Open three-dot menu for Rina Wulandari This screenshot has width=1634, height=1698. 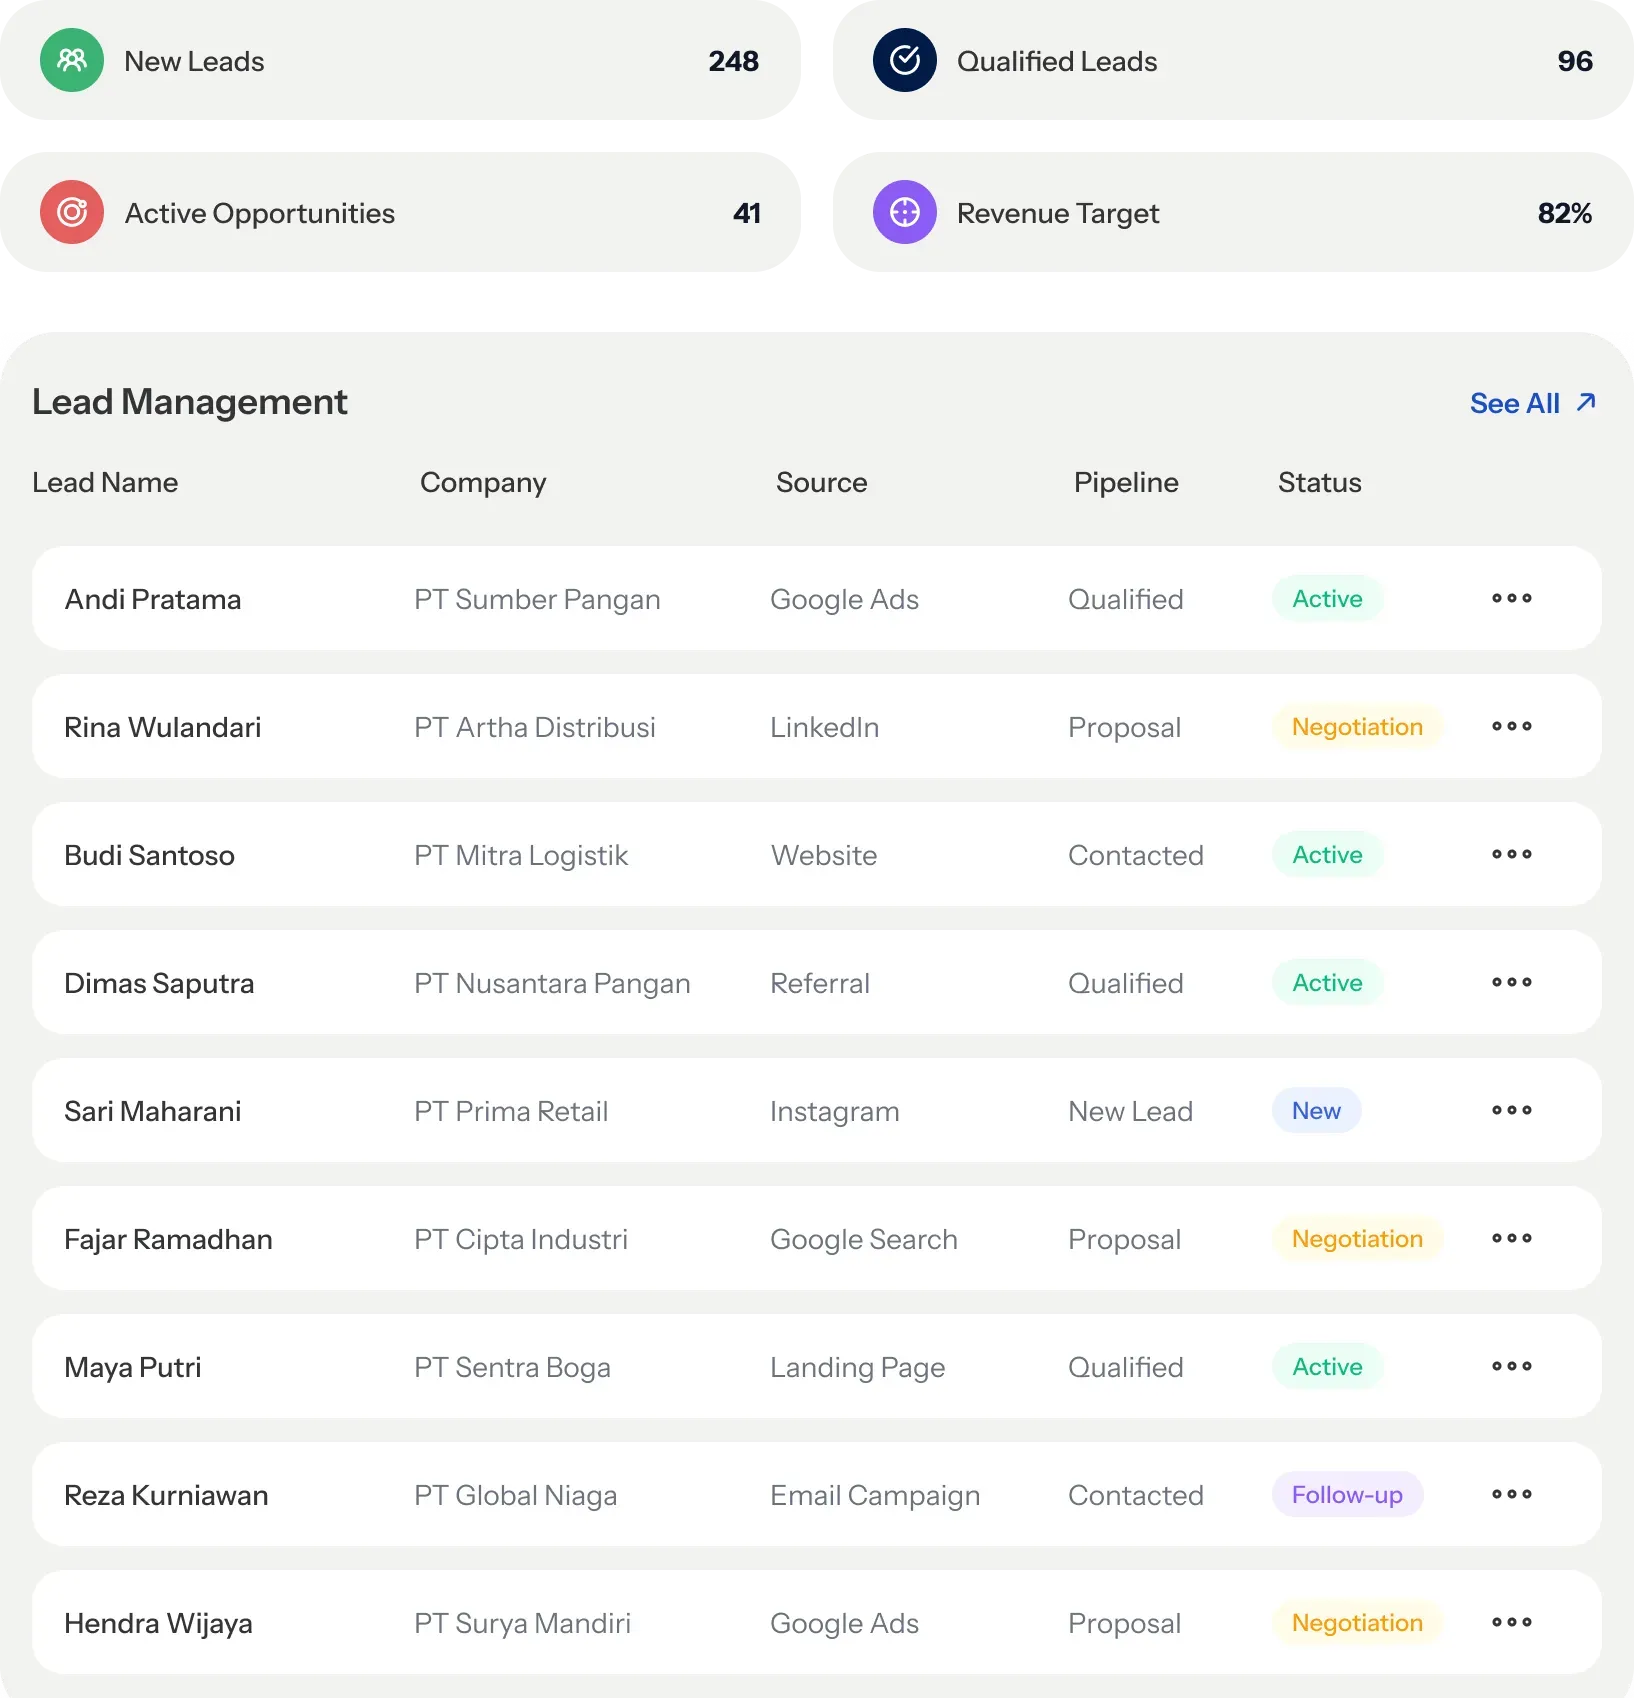click(x=1511, y=726)
